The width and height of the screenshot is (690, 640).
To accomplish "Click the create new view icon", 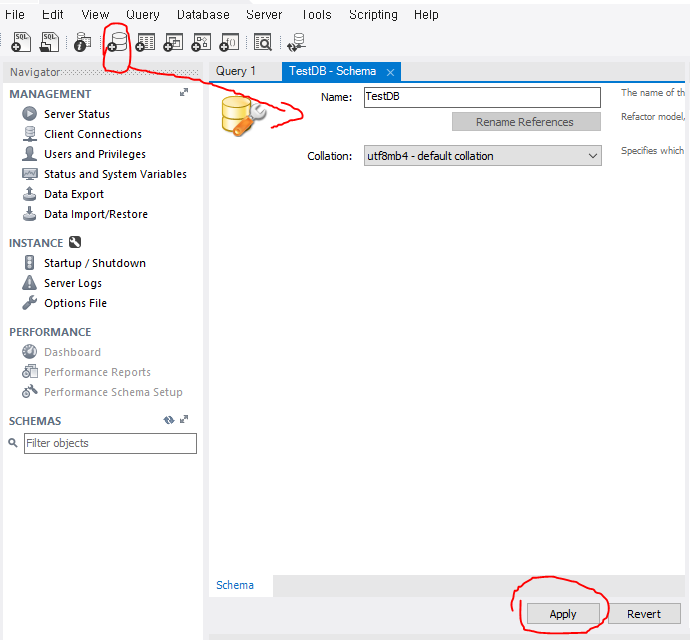I will [x=173, y=42].
